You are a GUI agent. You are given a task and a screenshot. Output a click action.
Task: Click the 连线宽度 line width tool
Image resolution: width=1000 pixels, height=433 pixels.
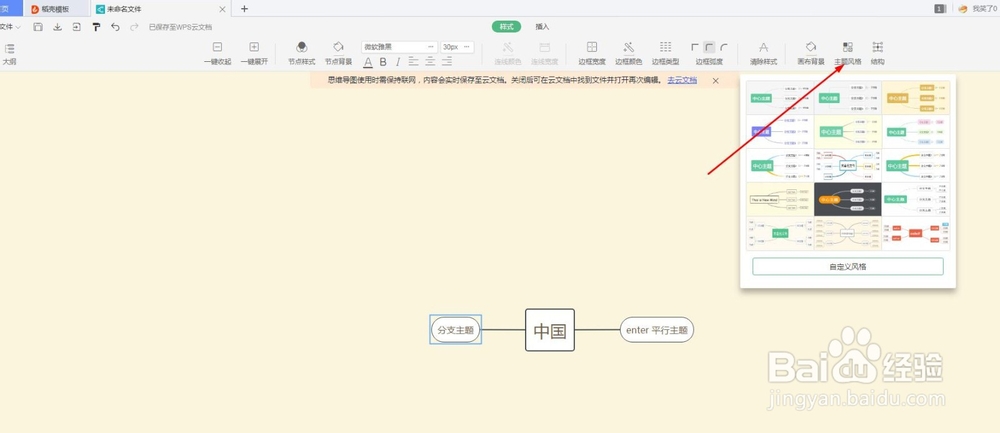coord(545,54)
